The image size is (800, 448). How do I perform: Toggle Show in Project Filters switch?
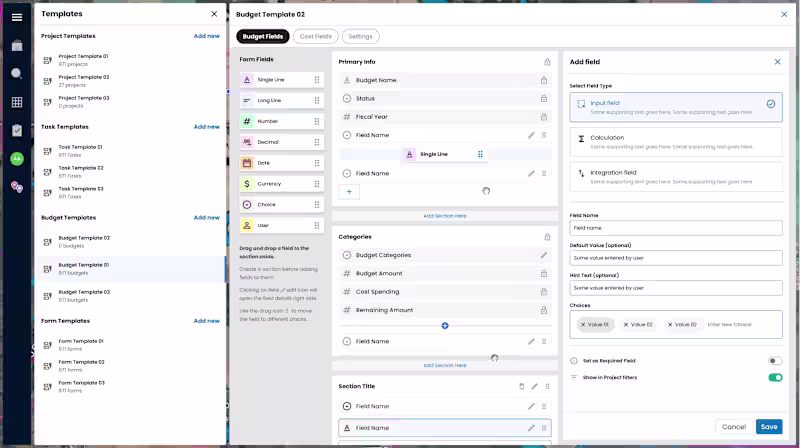pyautogui.click(x=775, y=378)
